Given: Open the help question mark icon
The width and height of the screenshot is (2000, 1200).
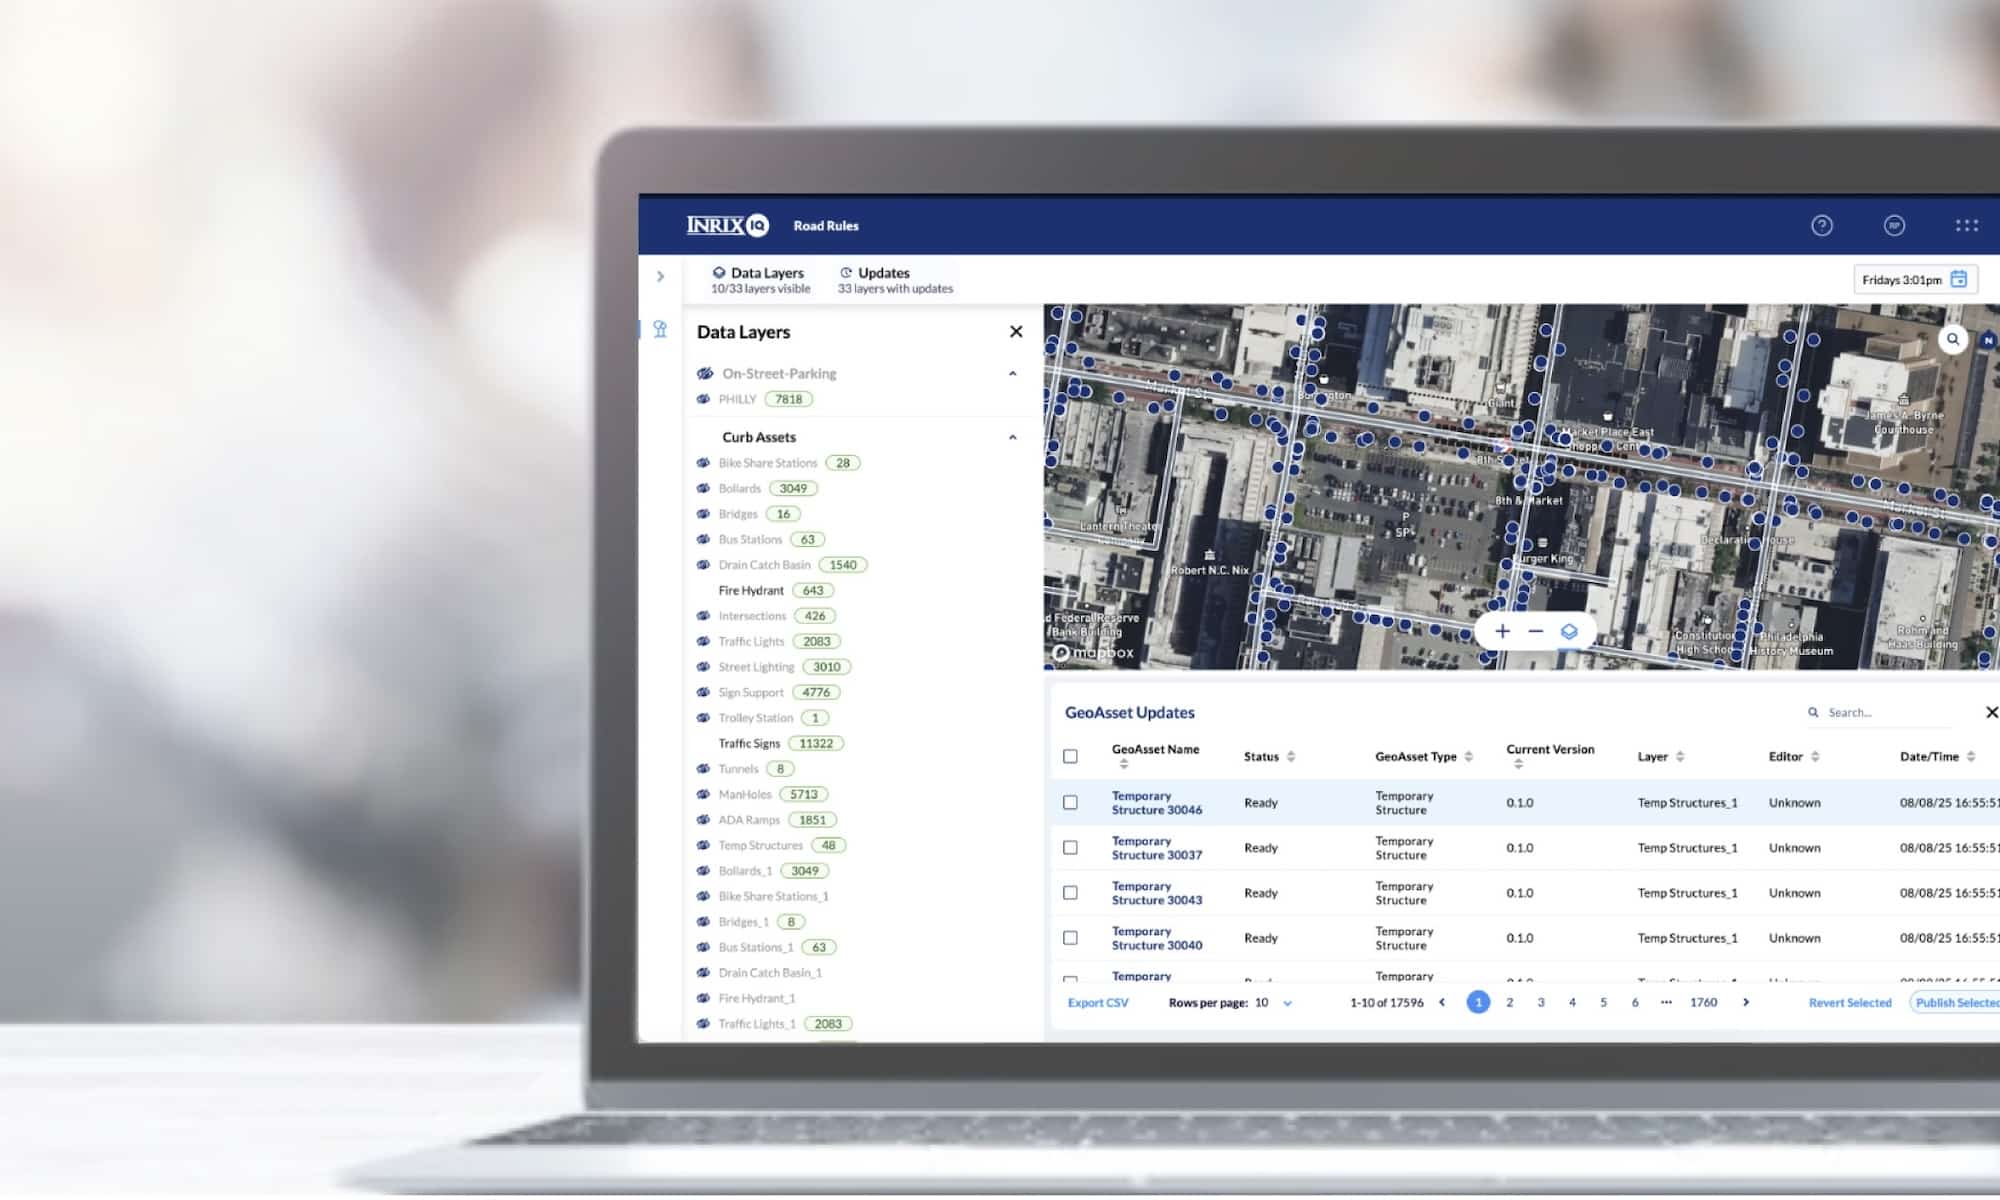Looking at the screenshot, I should (1822, 226).
